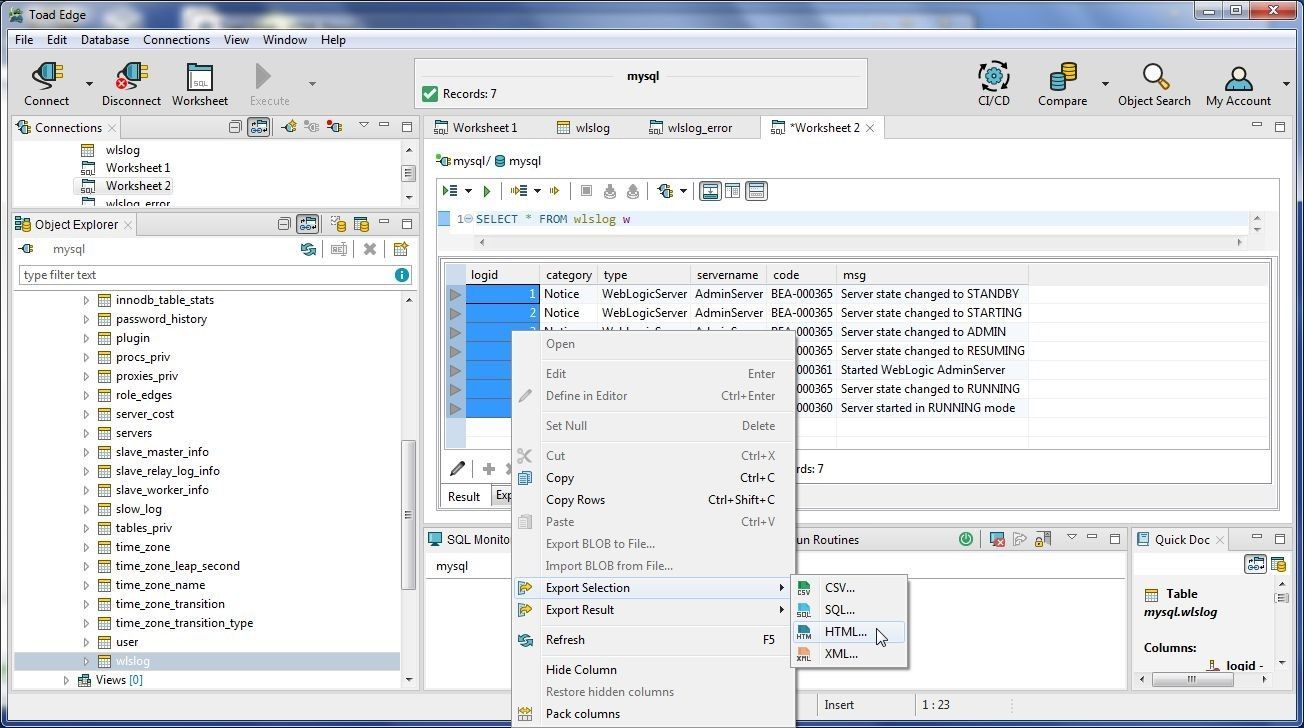
Task: Toggle Link with Editor in Connections panel
Action: [259, 127]
